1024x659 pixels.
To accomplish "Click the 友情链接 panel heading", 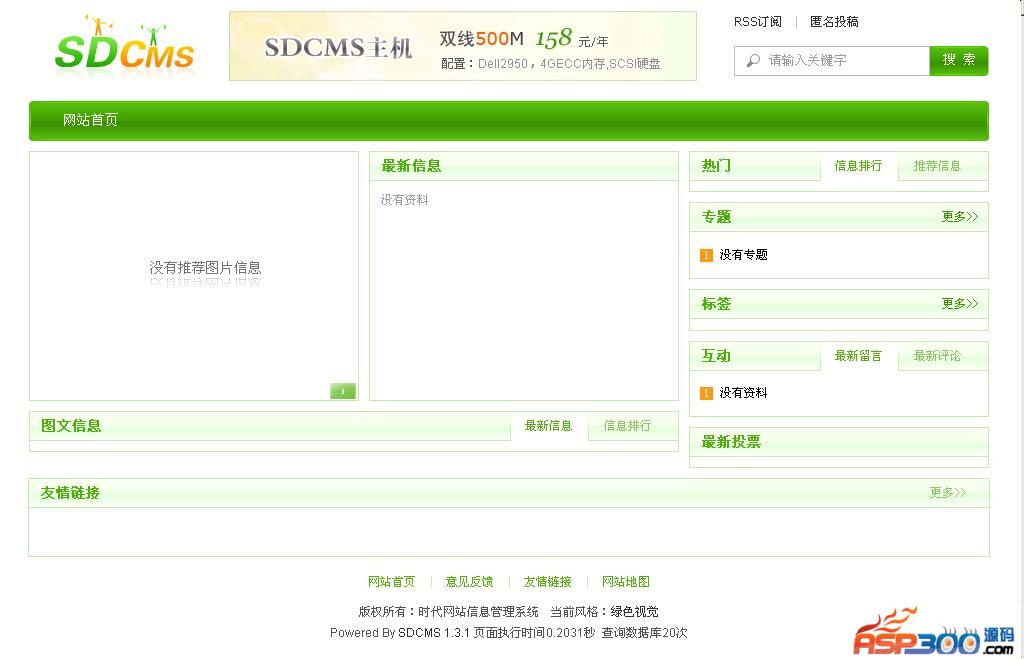I will tap(70, 492).
